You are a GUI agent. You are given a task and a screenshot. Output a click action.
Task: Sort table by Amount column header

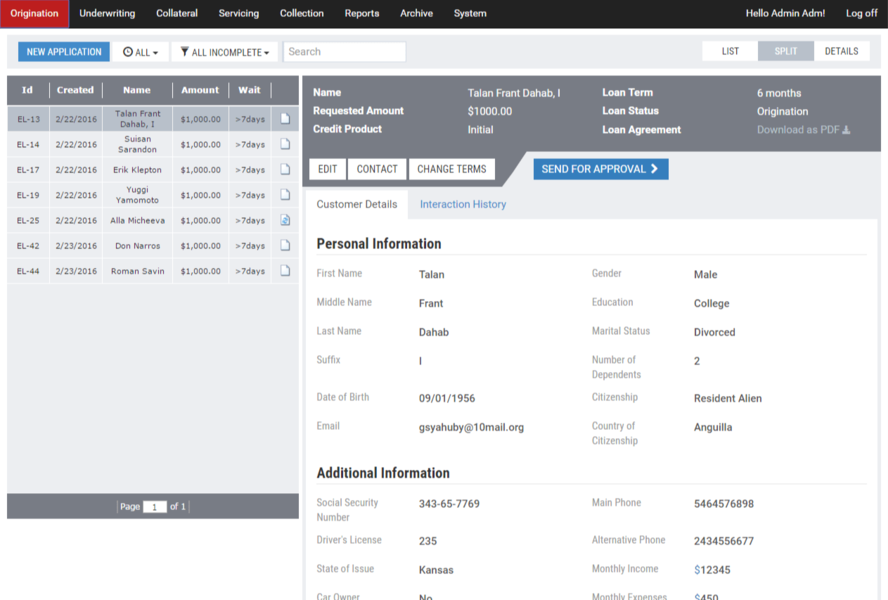click(200, 90)
